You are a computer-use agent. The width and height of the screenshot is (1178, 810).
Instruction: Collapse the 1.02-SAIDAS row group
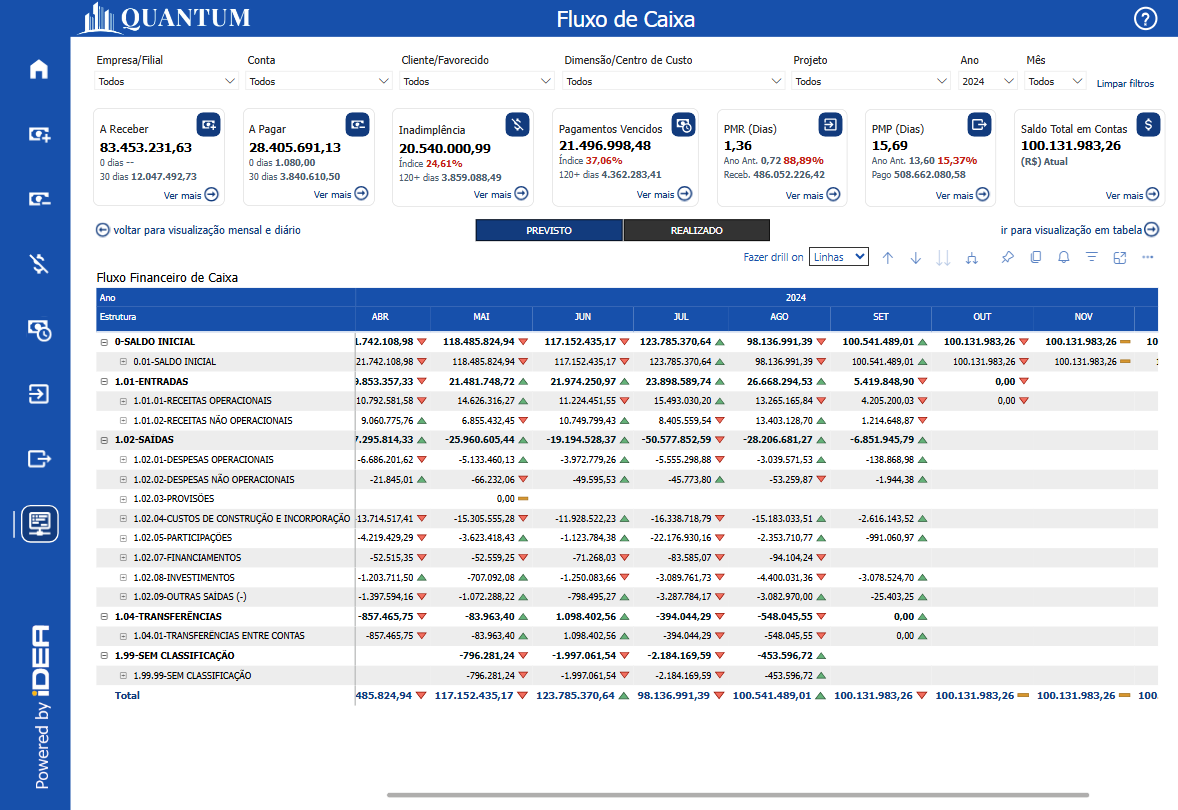pos(104,439)
